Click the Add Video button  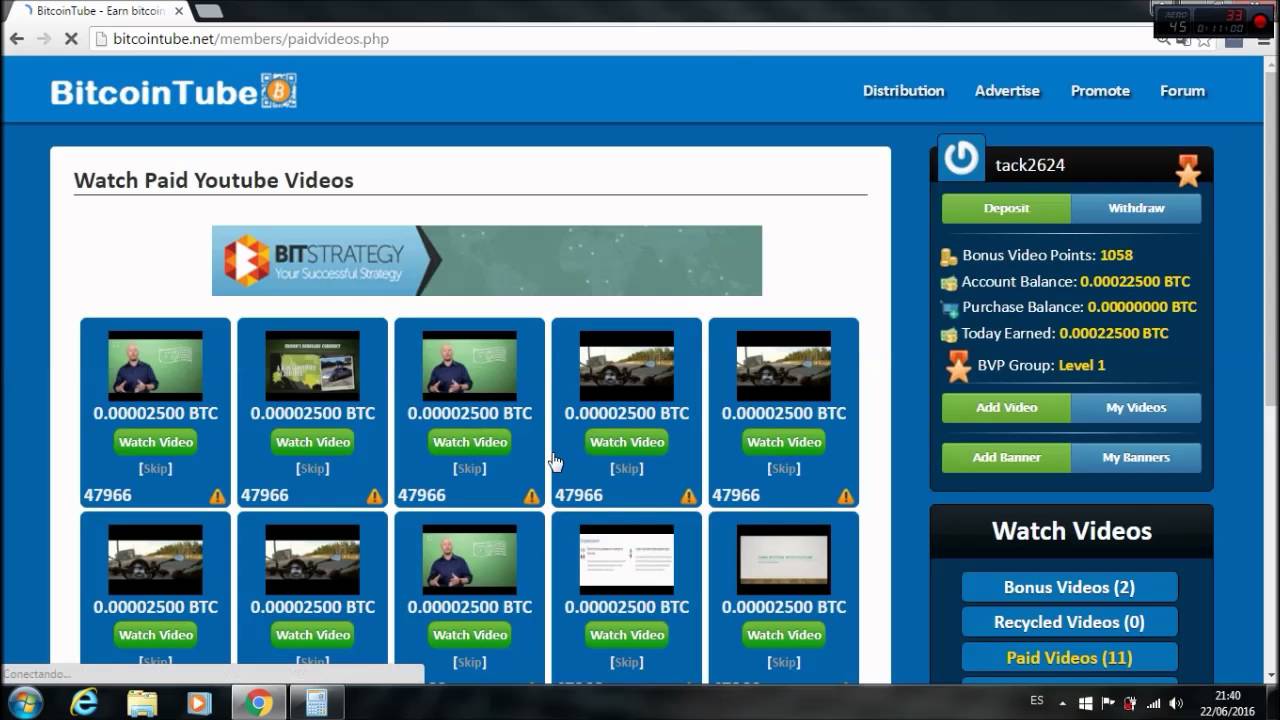pos(1006,407)
